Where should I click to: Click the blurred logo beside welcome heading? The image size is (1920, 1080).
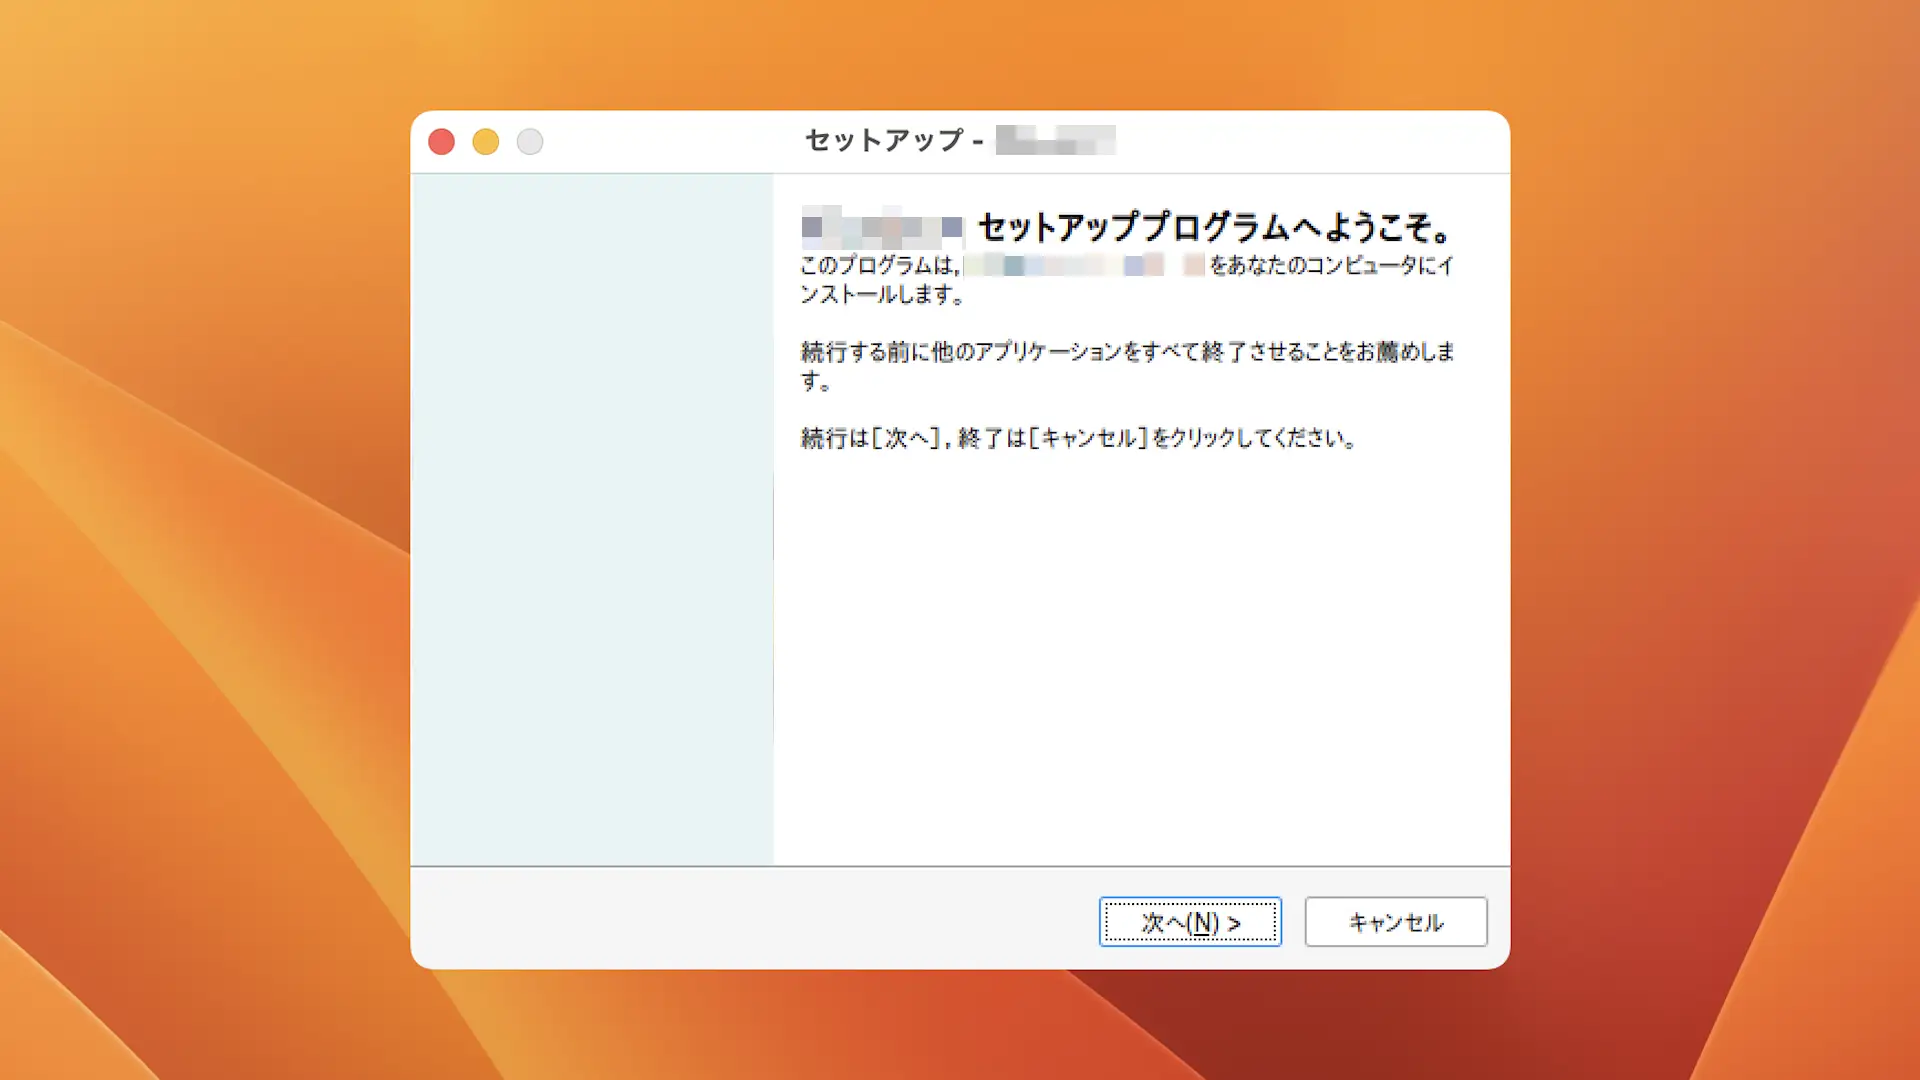point(880,228)
